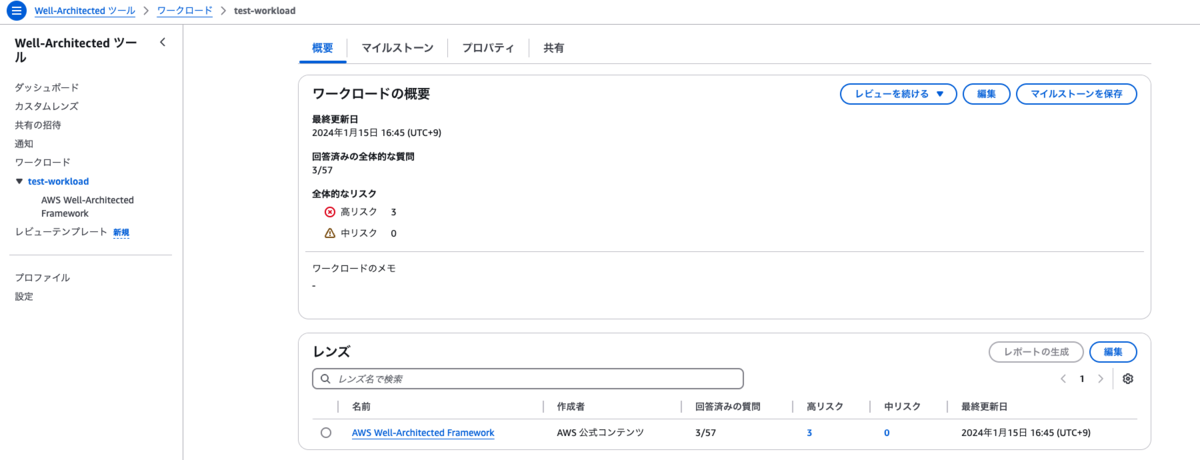
Task: Click the high risk red X icon
Action: [330, 212]
